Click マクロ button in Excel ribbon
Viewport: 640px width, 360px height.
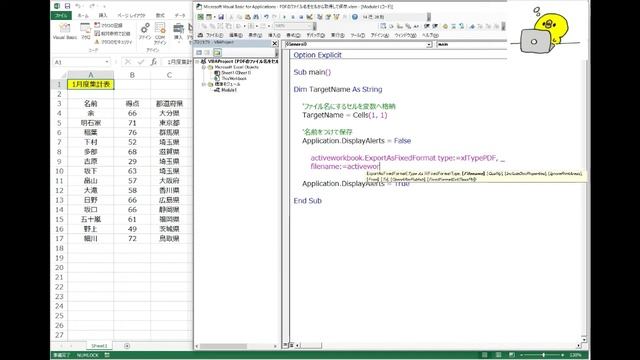coord(85,32)
